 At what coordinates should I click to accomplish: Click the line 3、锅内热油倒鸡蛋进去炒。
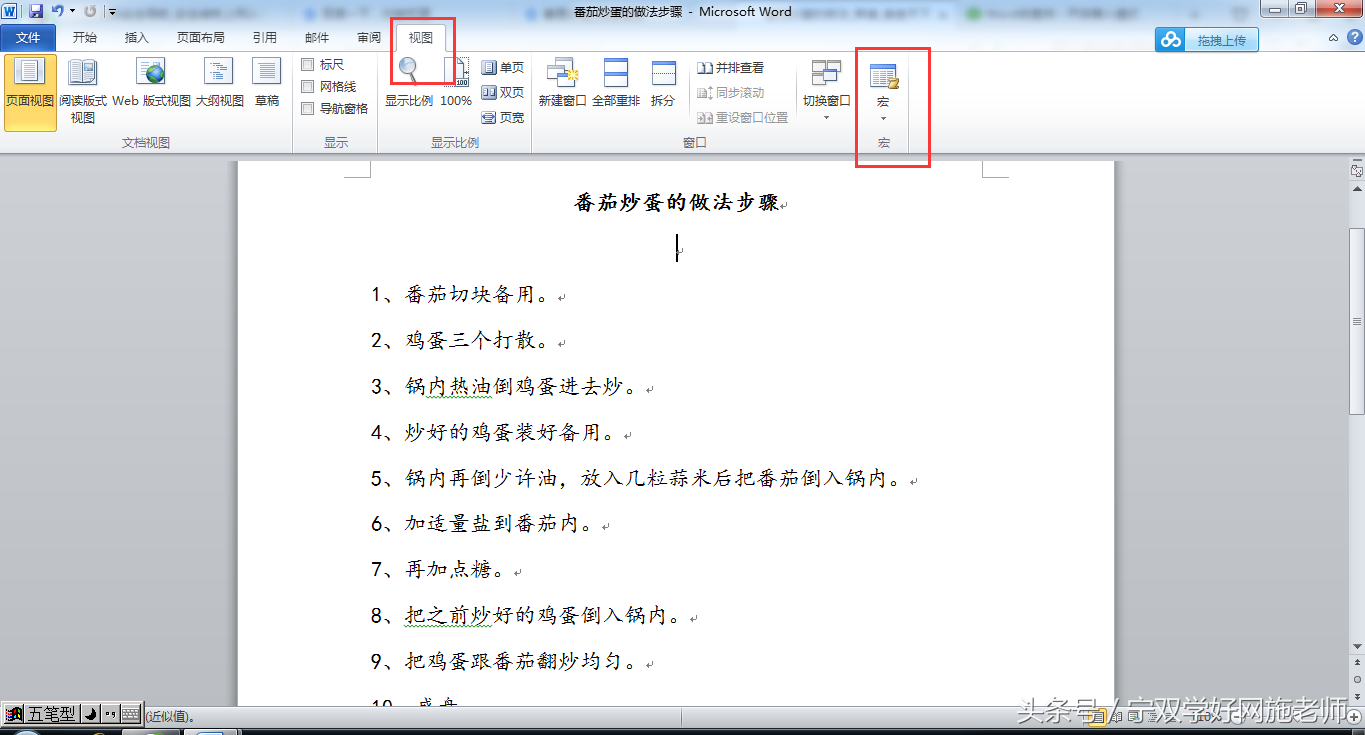click(x=504, y=388)
